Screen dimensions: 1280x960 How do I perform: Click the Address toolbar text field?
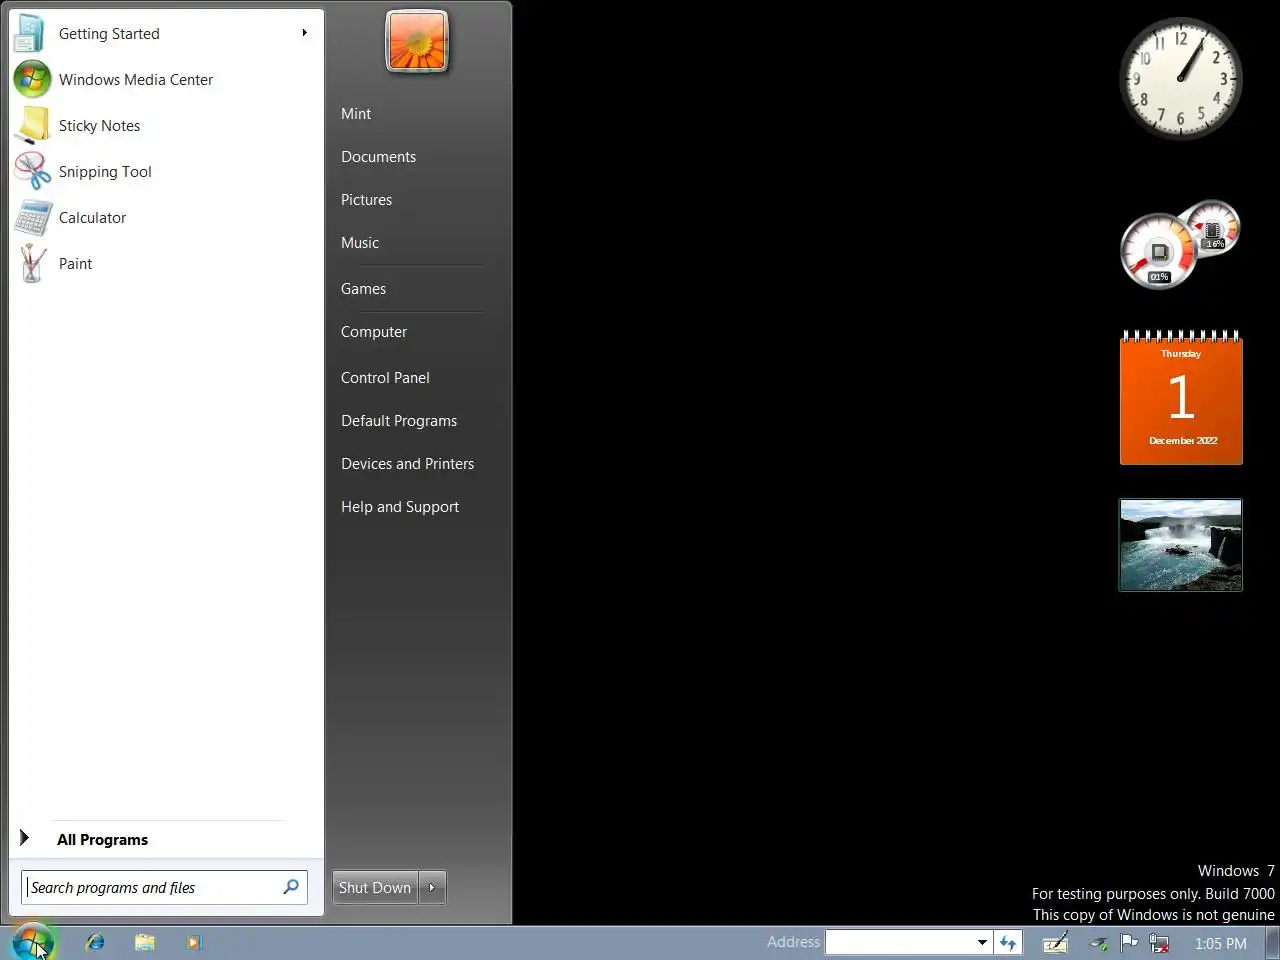coord(900,942)
